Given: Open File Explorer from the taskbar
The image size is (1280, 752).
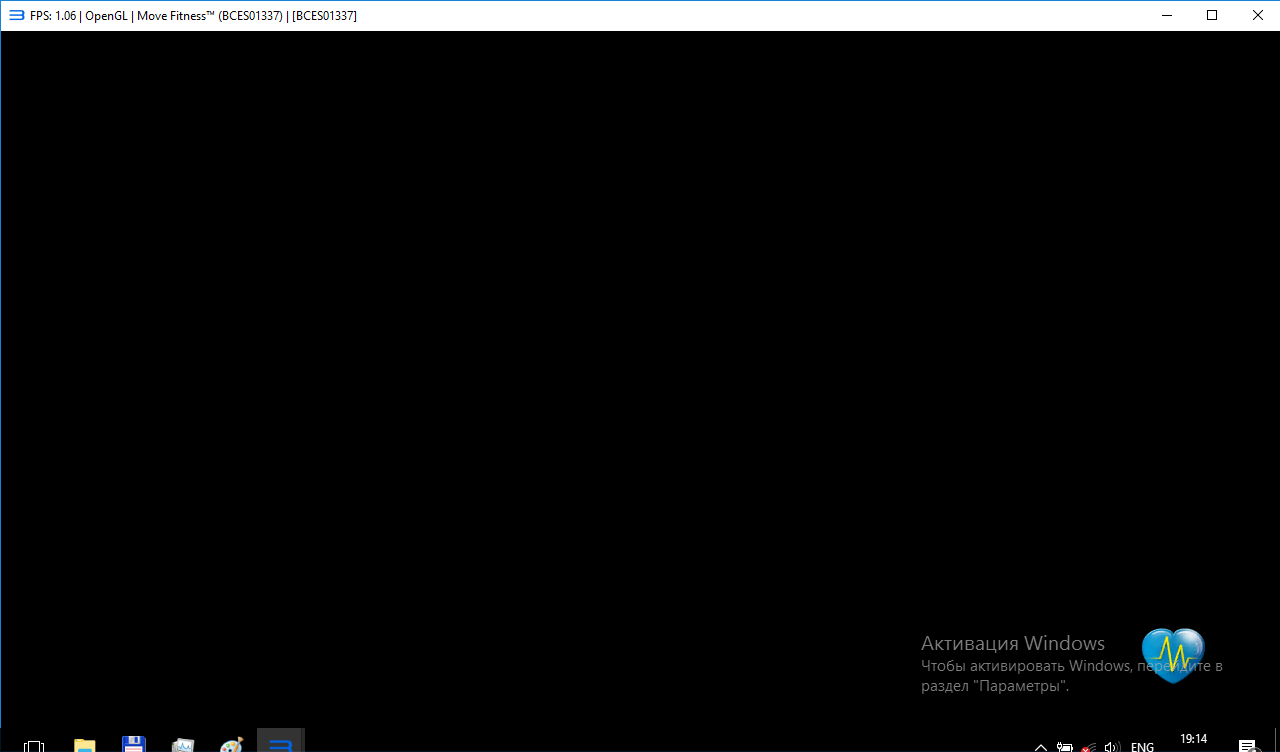Looking at the screenshot, I should click(x=85, y=745).
